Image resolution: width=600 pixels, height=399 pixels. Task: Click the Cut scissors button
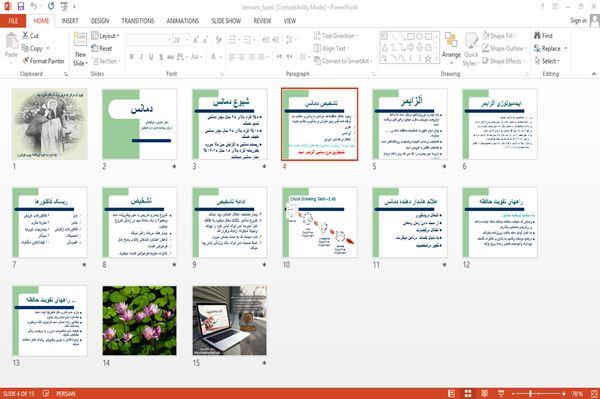(30, 36)
